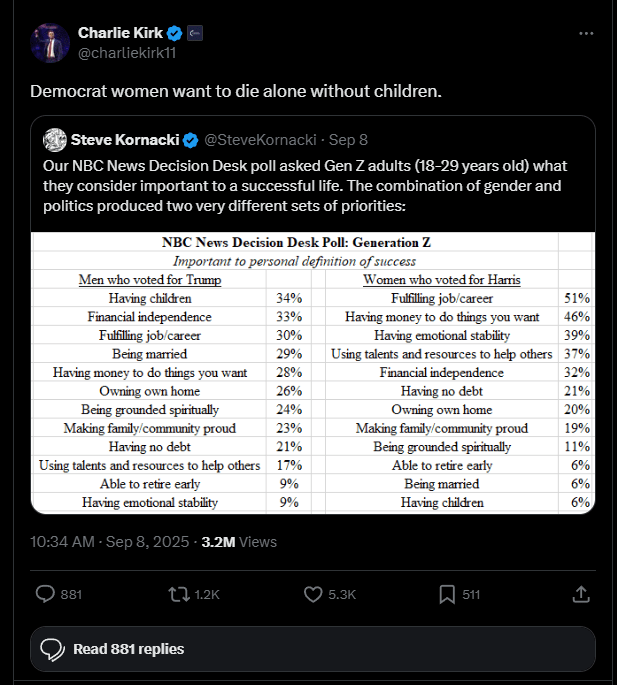
Task: Repost this tweet using retweet icon
Action: (x=179, y=594)
